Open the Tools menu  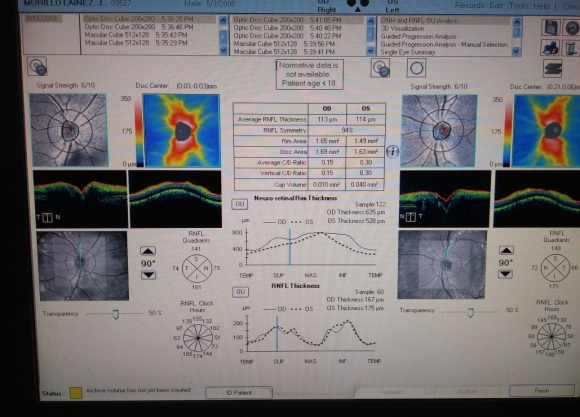pos(518,6)
